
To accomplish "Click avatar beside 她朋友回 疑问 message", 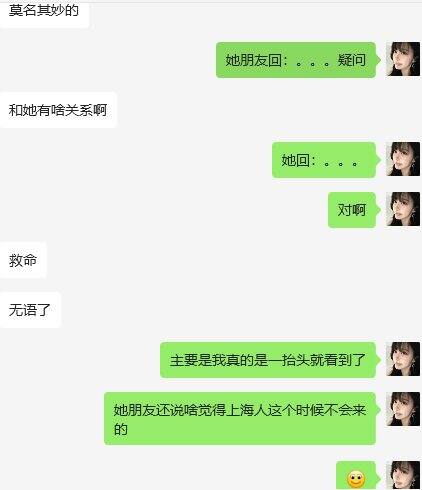I will [x=403, y=59].
